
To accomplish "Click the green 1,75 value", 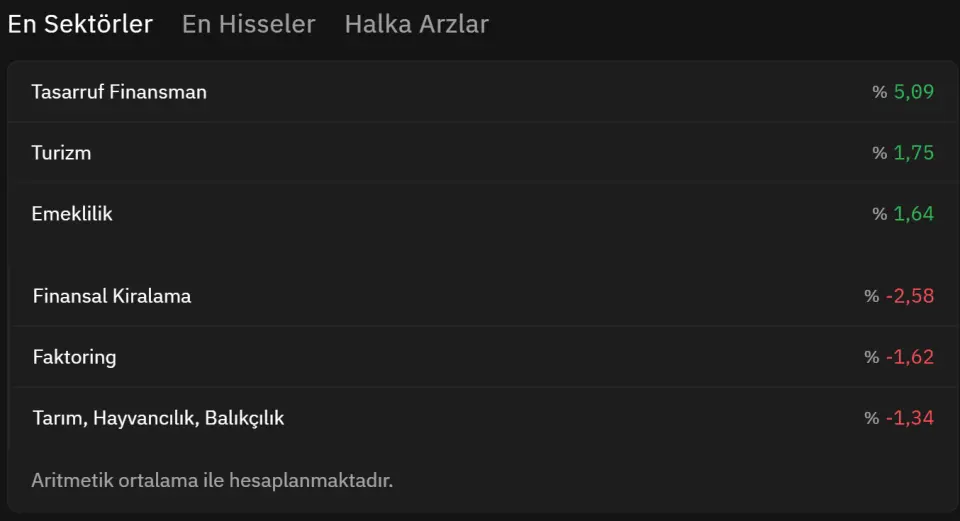I will (x=914, y=153).
